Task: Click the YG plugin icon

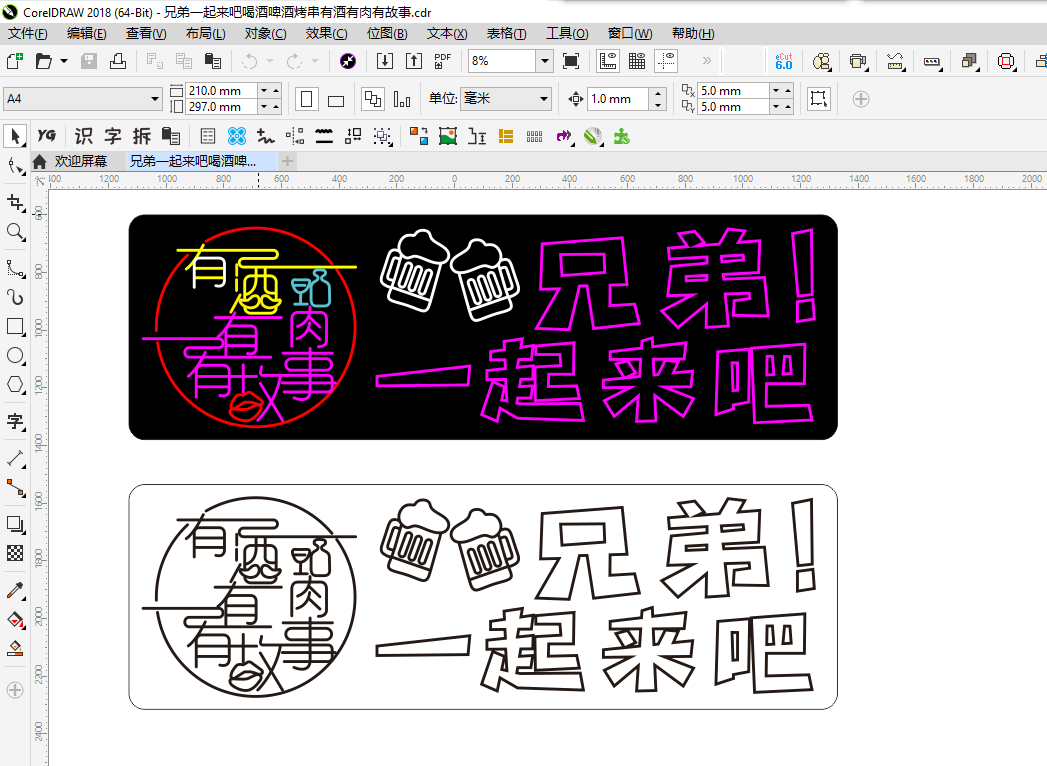Action: pos(46,136)
